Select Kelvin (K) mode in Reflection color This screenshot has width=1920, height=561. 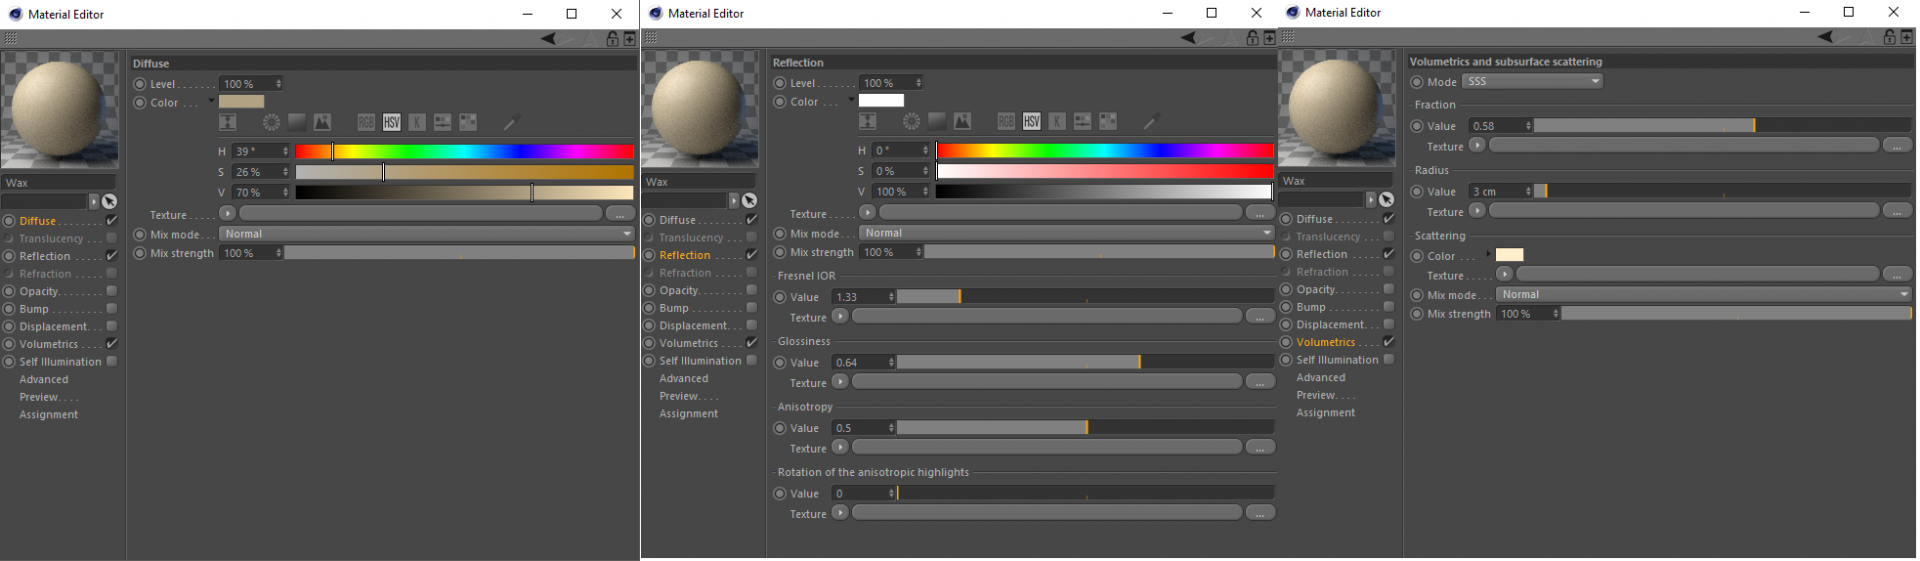pos(1057,121)
